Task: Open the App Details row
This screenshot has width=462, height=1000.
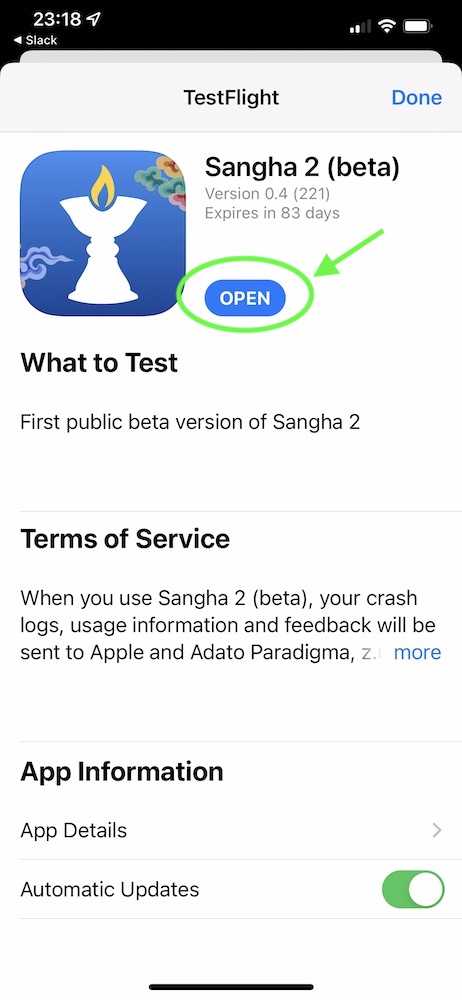Action: click(231, 830)
